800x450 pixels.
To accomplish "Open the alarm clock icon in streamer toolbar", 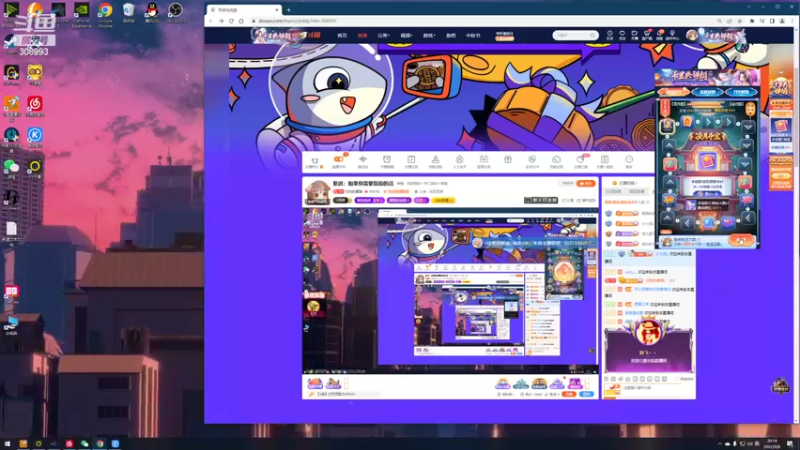I will [387, 160].
